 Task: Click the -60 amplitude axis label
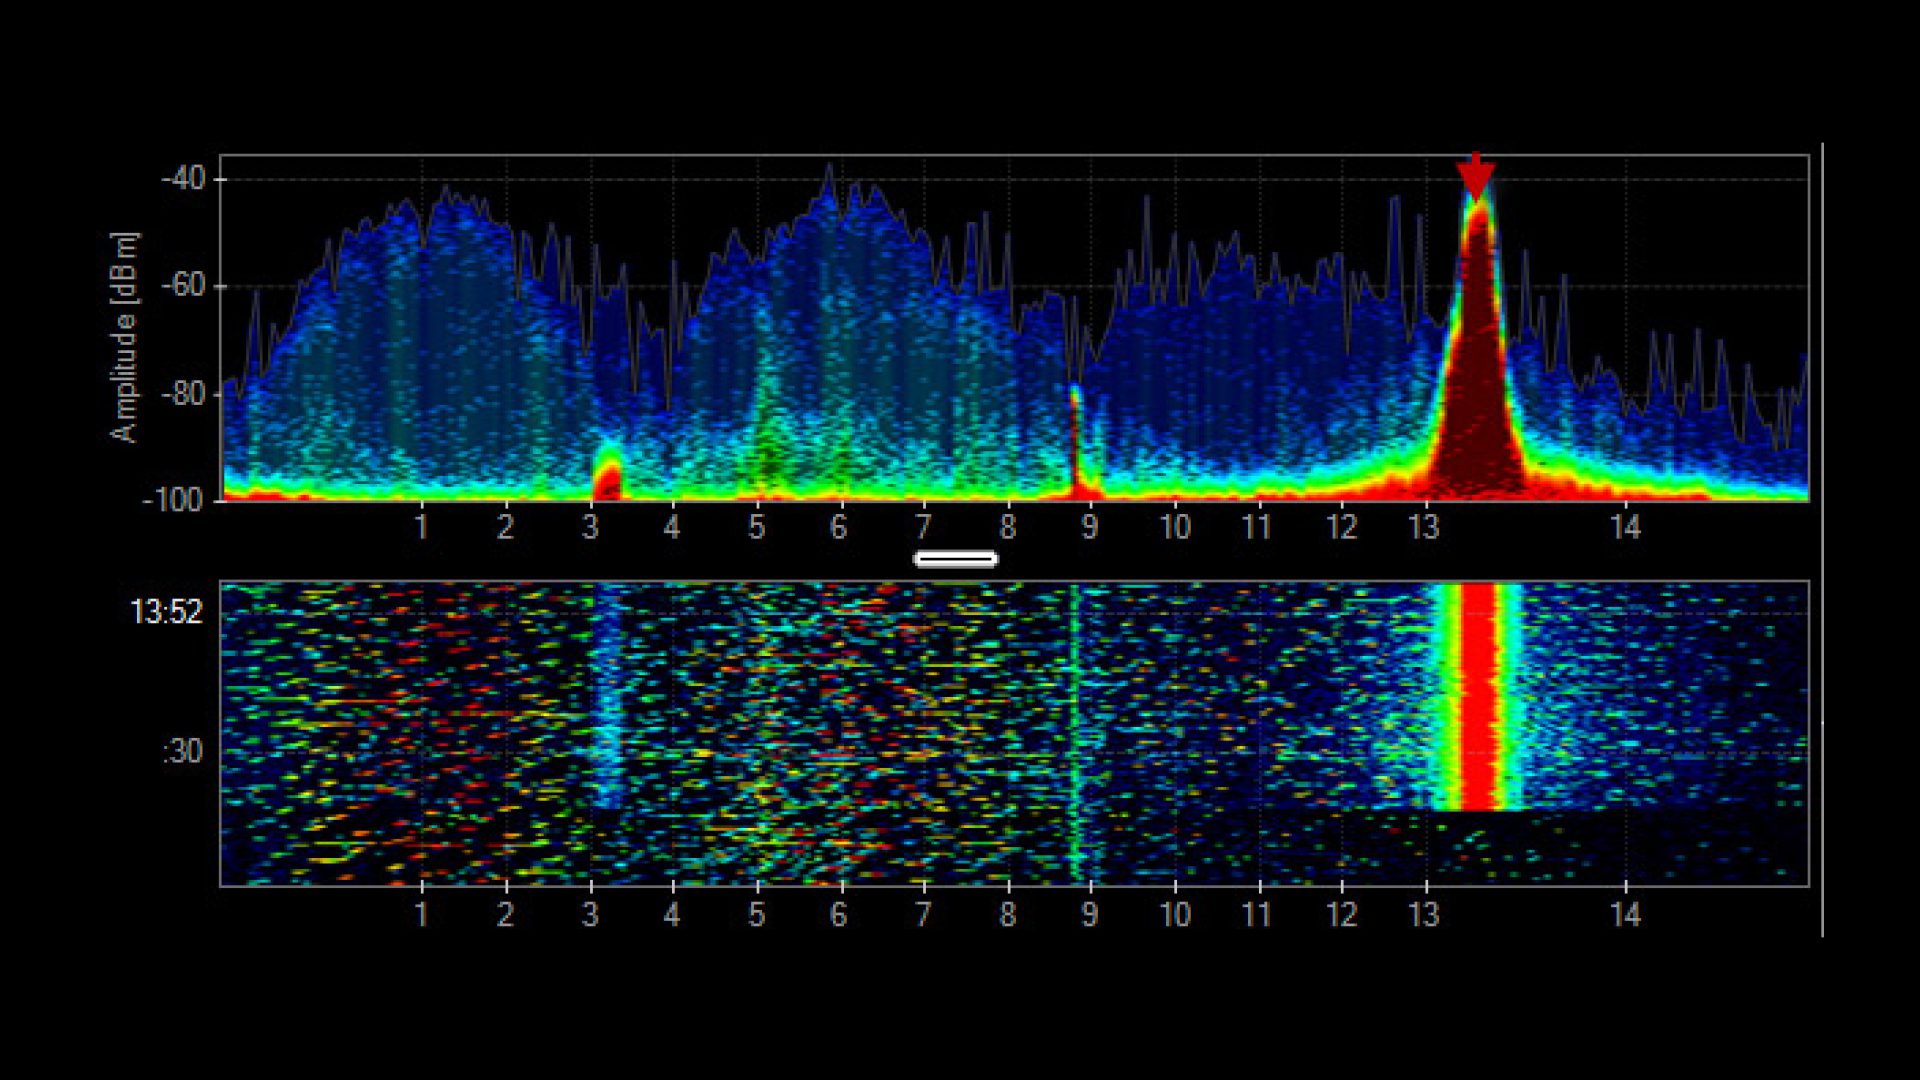(x=182, y=287)
